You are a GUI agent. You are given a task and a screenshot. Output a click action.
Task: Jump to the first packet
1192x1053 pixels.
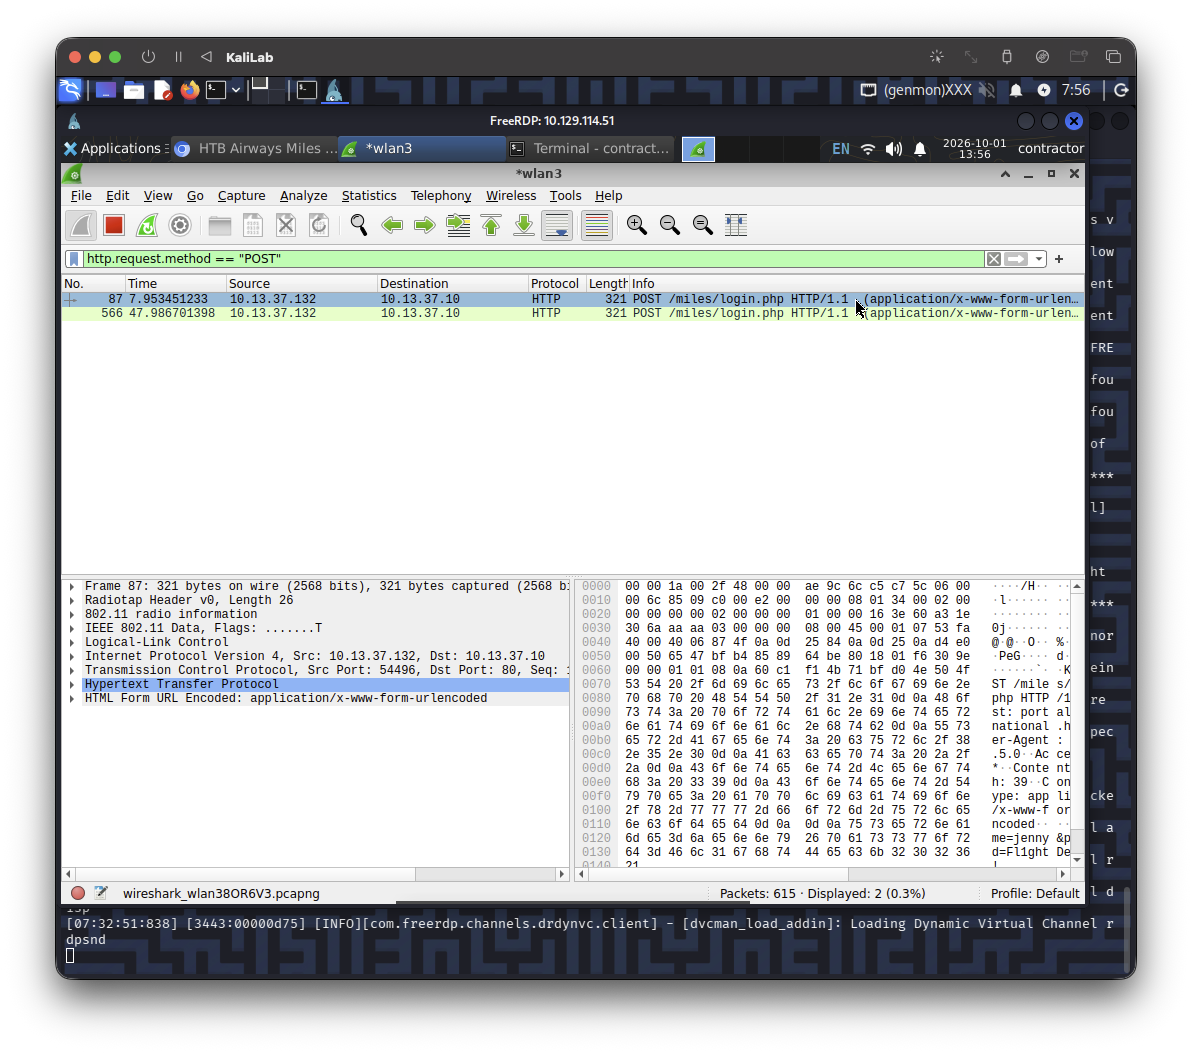pos(491,225)
